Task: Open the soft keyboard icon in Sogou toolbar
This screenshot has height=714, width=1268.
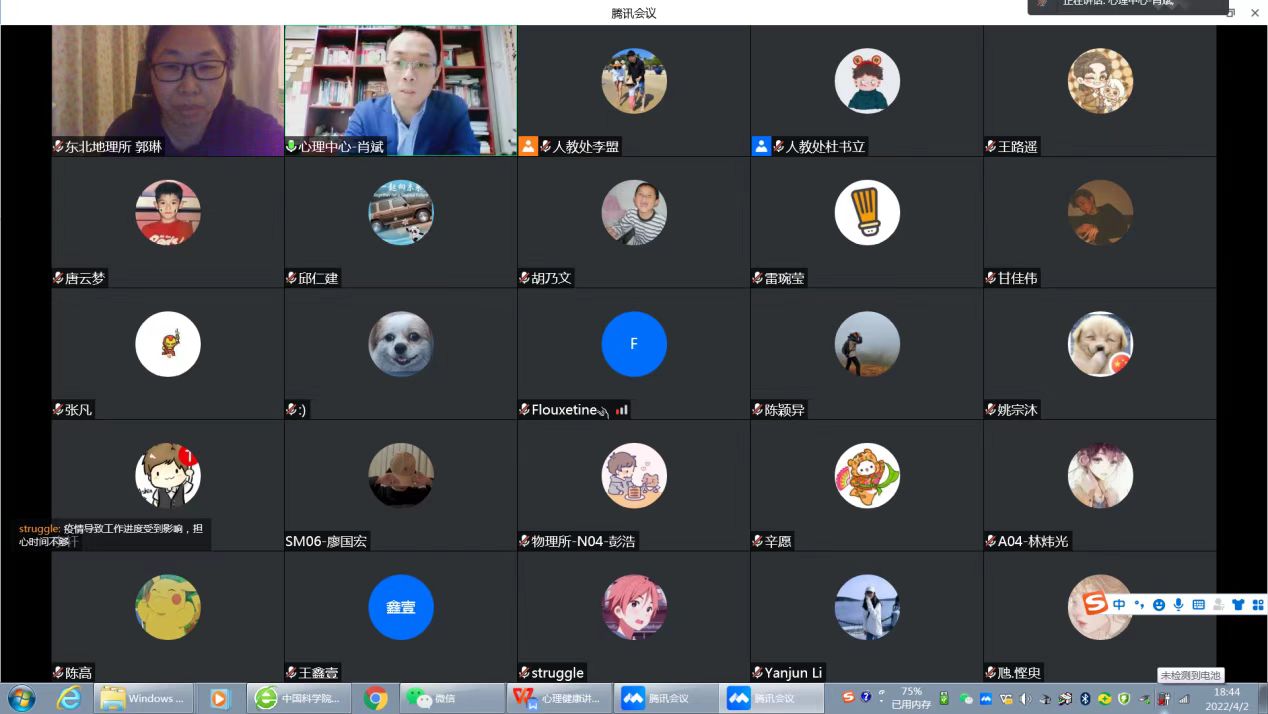Action: coord(1198,605)
